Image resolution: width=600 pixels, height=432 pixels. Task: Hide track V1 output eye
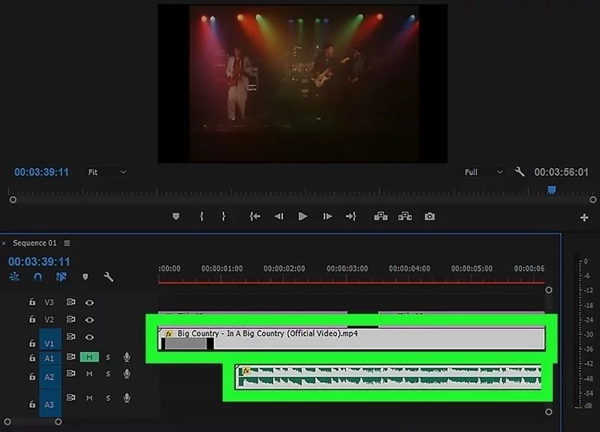coord(90,337)
